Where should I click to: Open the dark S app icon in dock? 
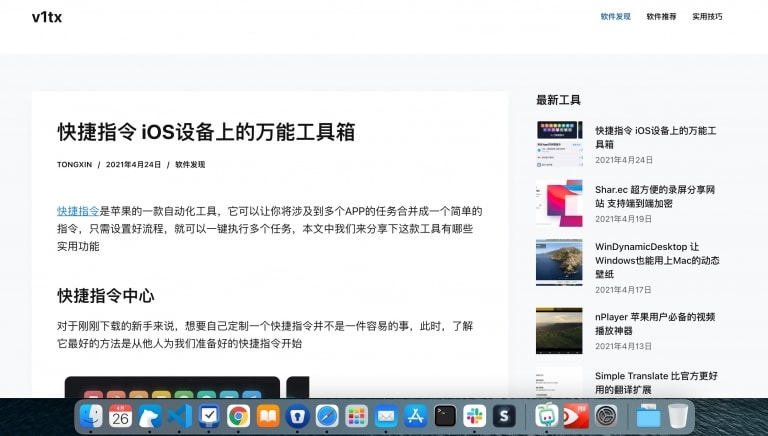coord(504,416)
